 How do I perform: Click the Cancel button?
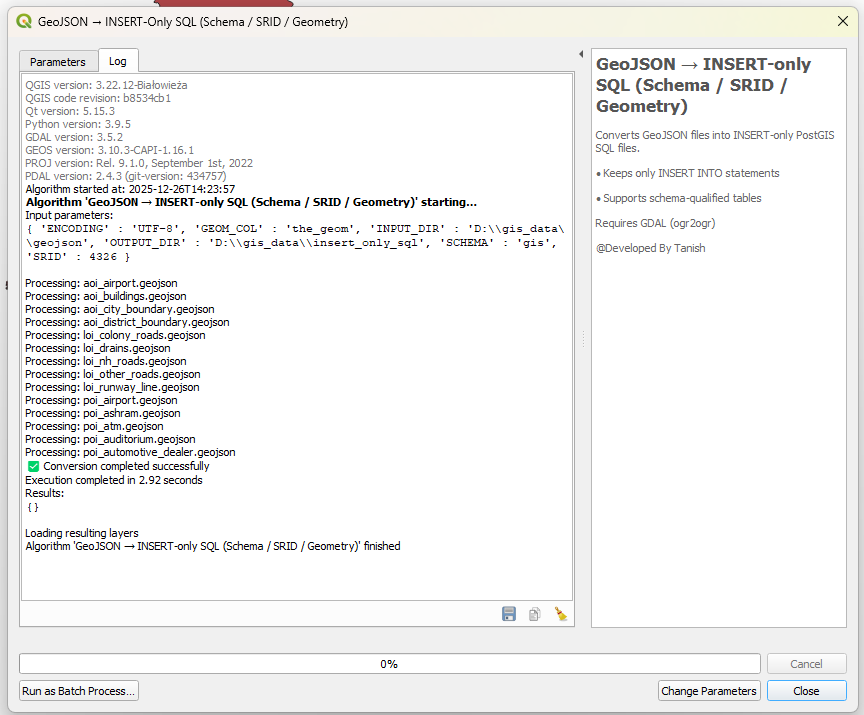tap(806, 664)
